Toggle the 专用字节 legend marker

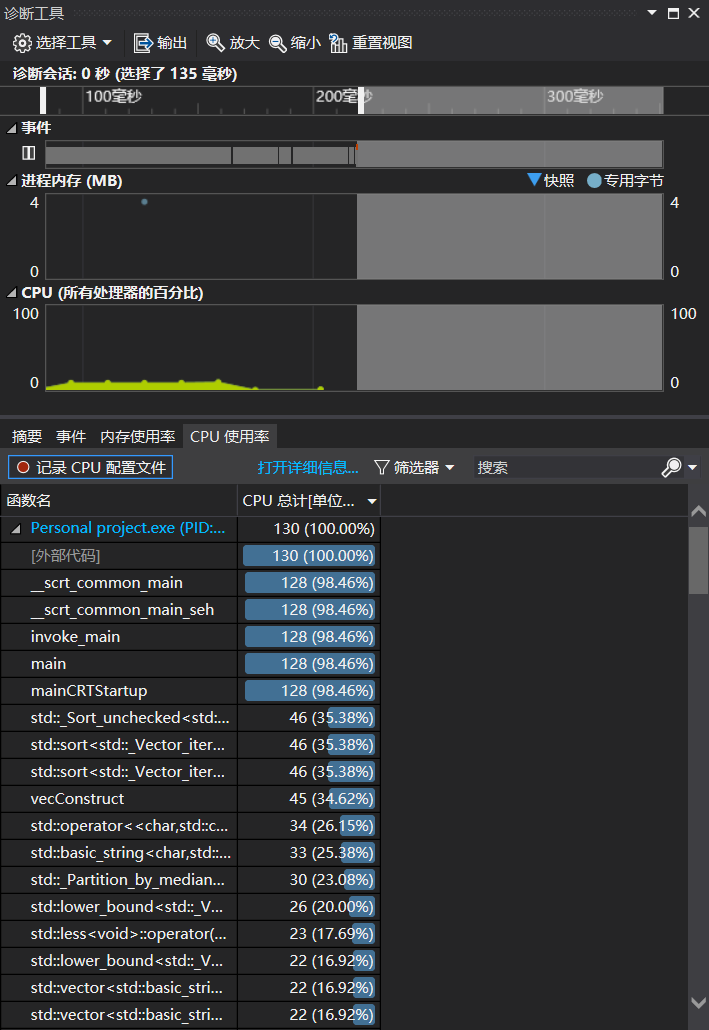pyautogui.click(x=594, y=181)
